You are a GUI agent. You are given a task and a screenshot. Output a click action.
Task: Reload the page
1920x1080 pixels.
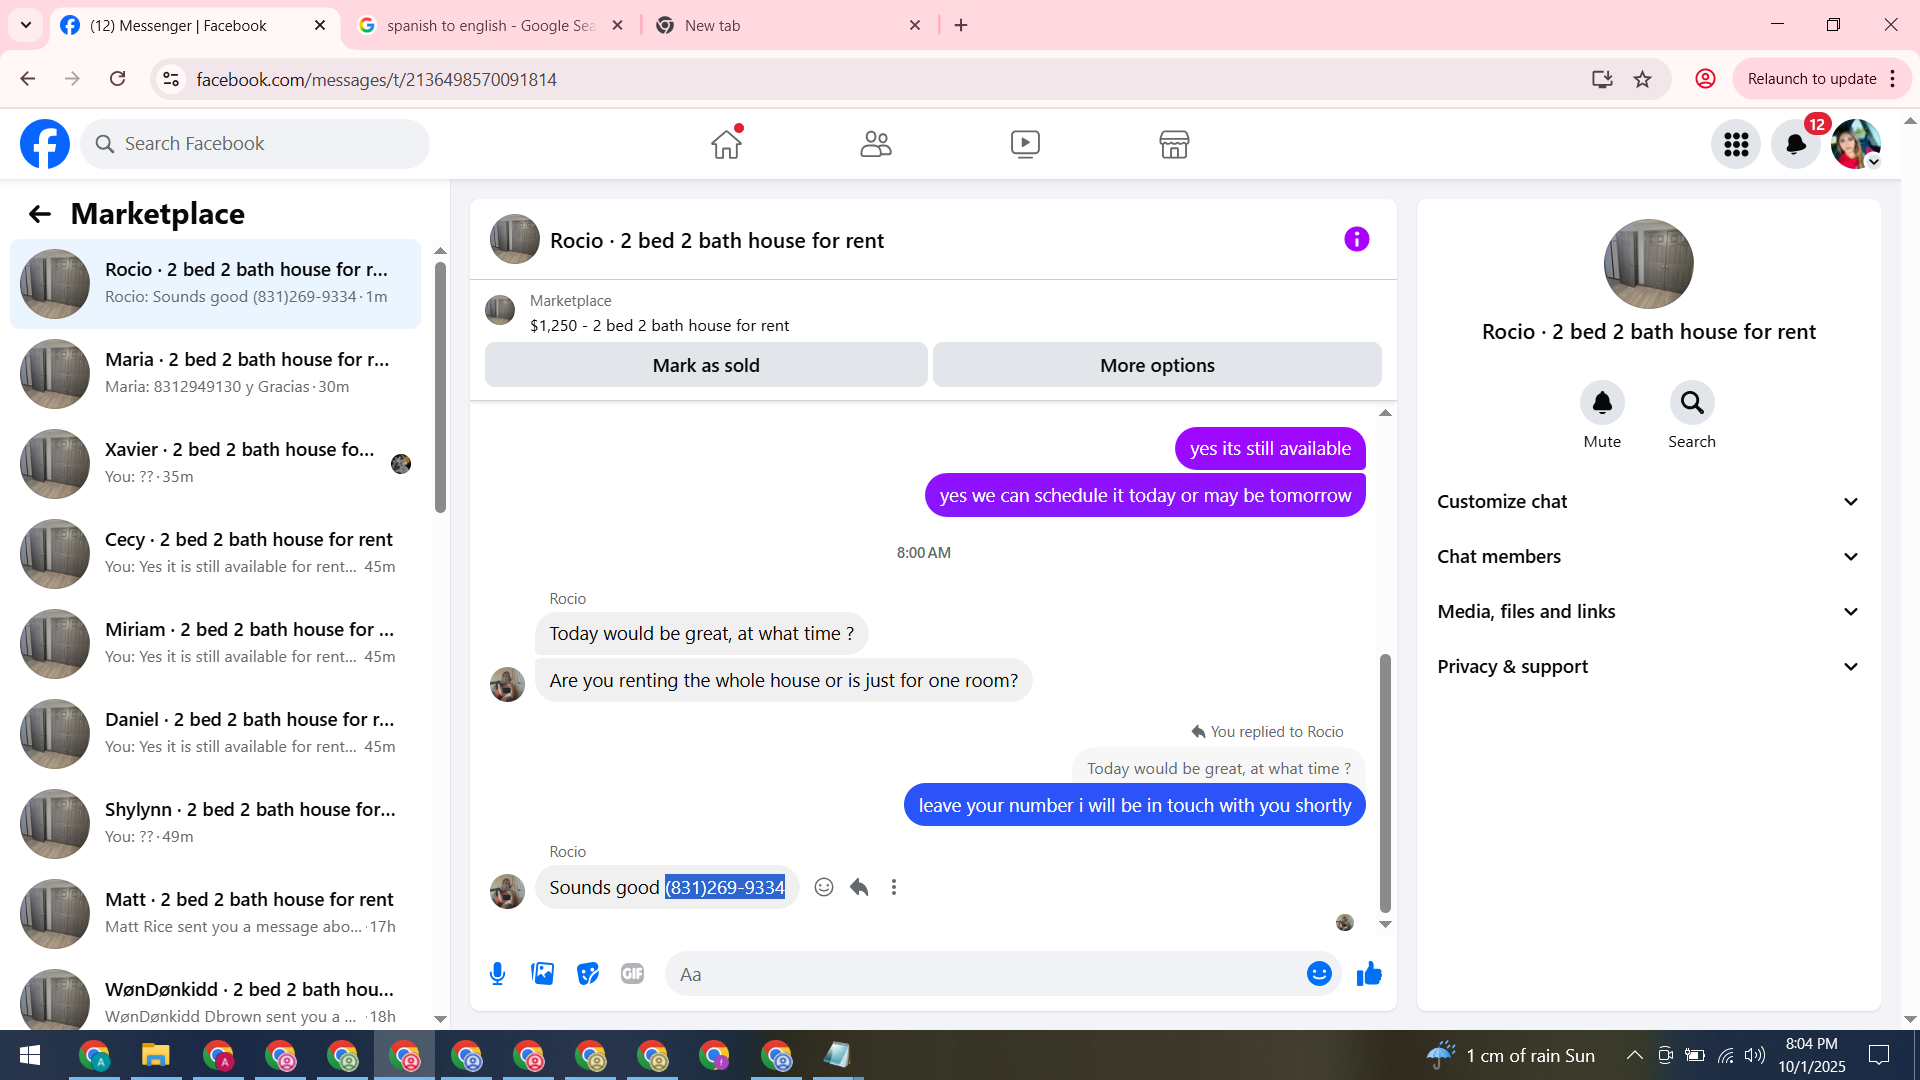[117, 79]
